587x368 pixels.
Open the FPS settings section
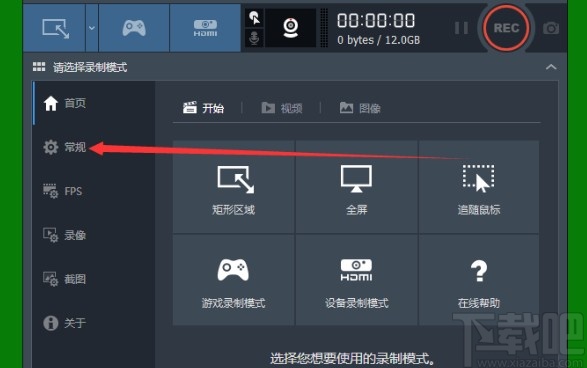(63, 191)
